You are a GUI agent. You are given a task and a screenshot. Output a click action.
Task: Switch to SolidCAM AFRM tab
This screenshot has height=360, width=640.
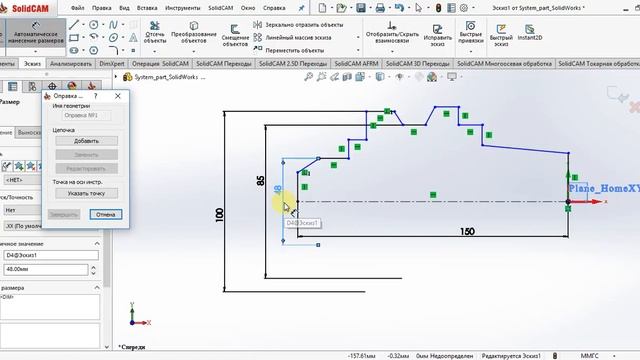point(356,64)
